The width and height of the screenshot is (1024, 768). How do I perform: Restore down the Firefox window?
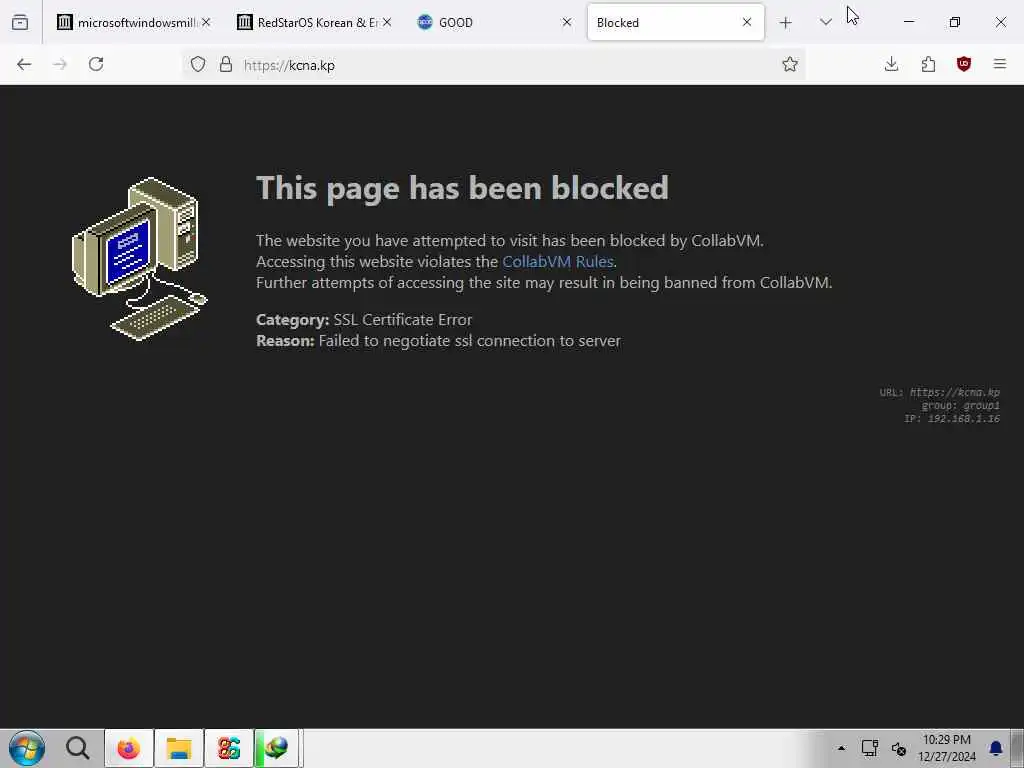click(955, 22)
